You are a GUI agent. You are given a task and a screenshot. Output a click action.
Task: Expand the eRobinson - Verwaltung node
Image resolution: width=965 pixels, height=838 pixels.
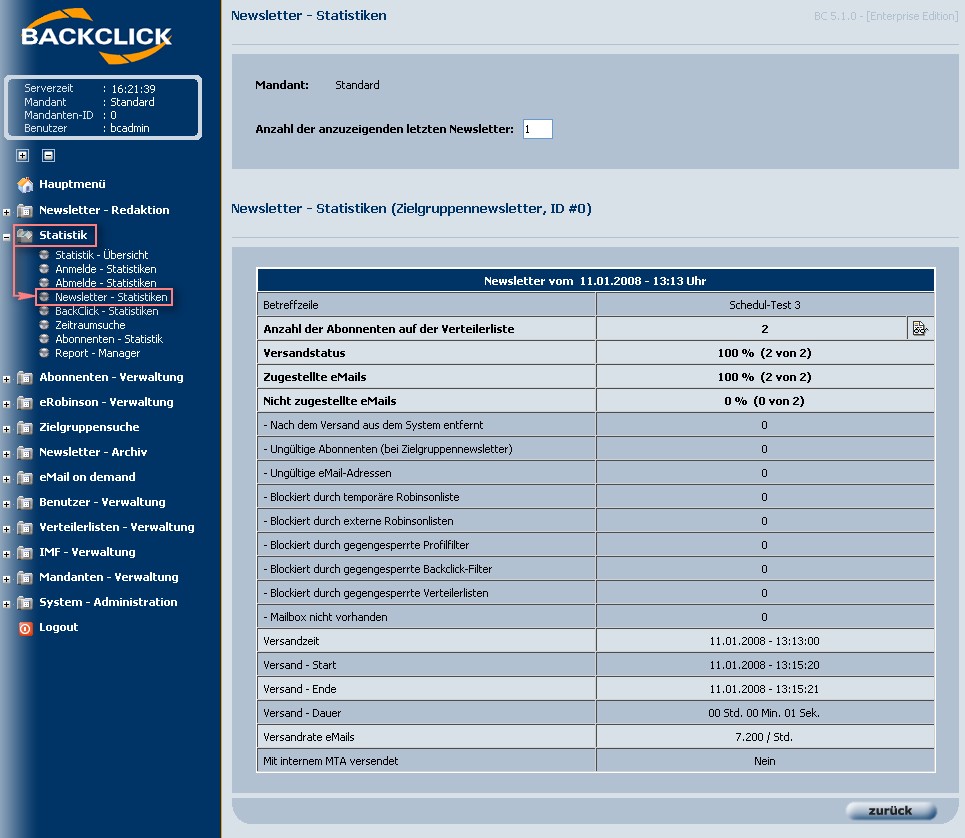click(6, 404)
